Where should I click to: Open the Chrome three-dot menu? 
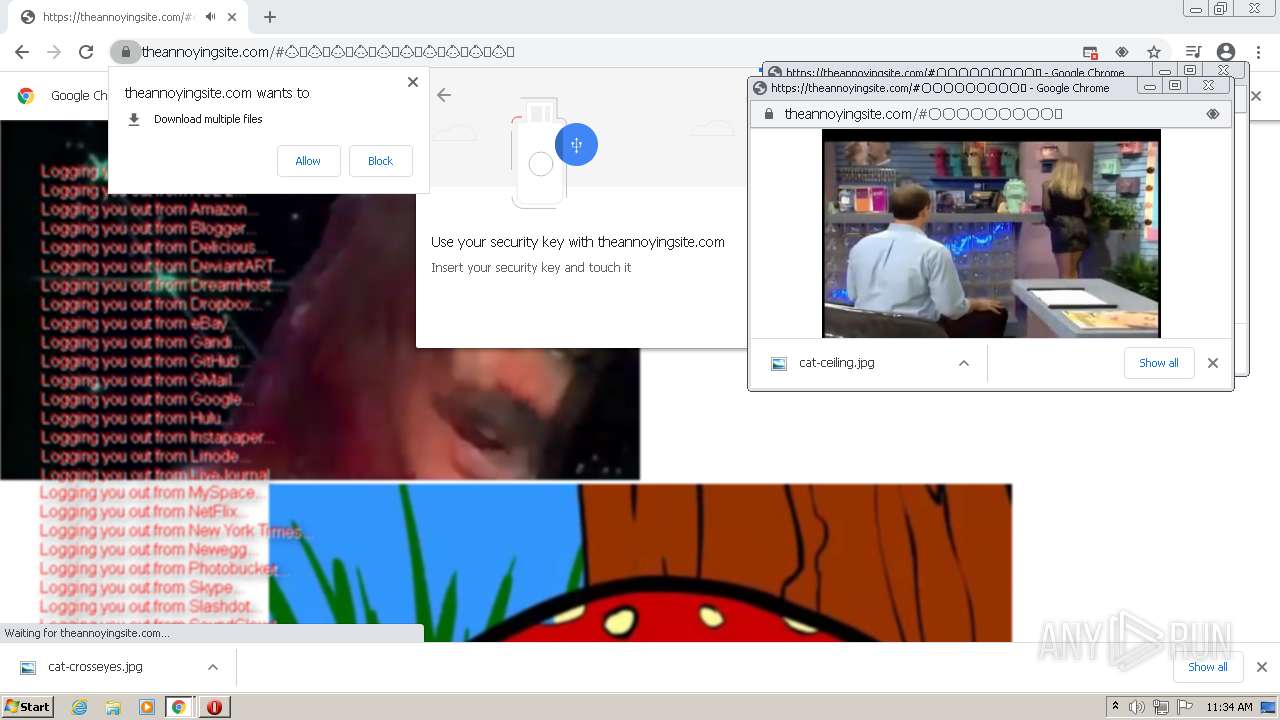[1256, 52]
